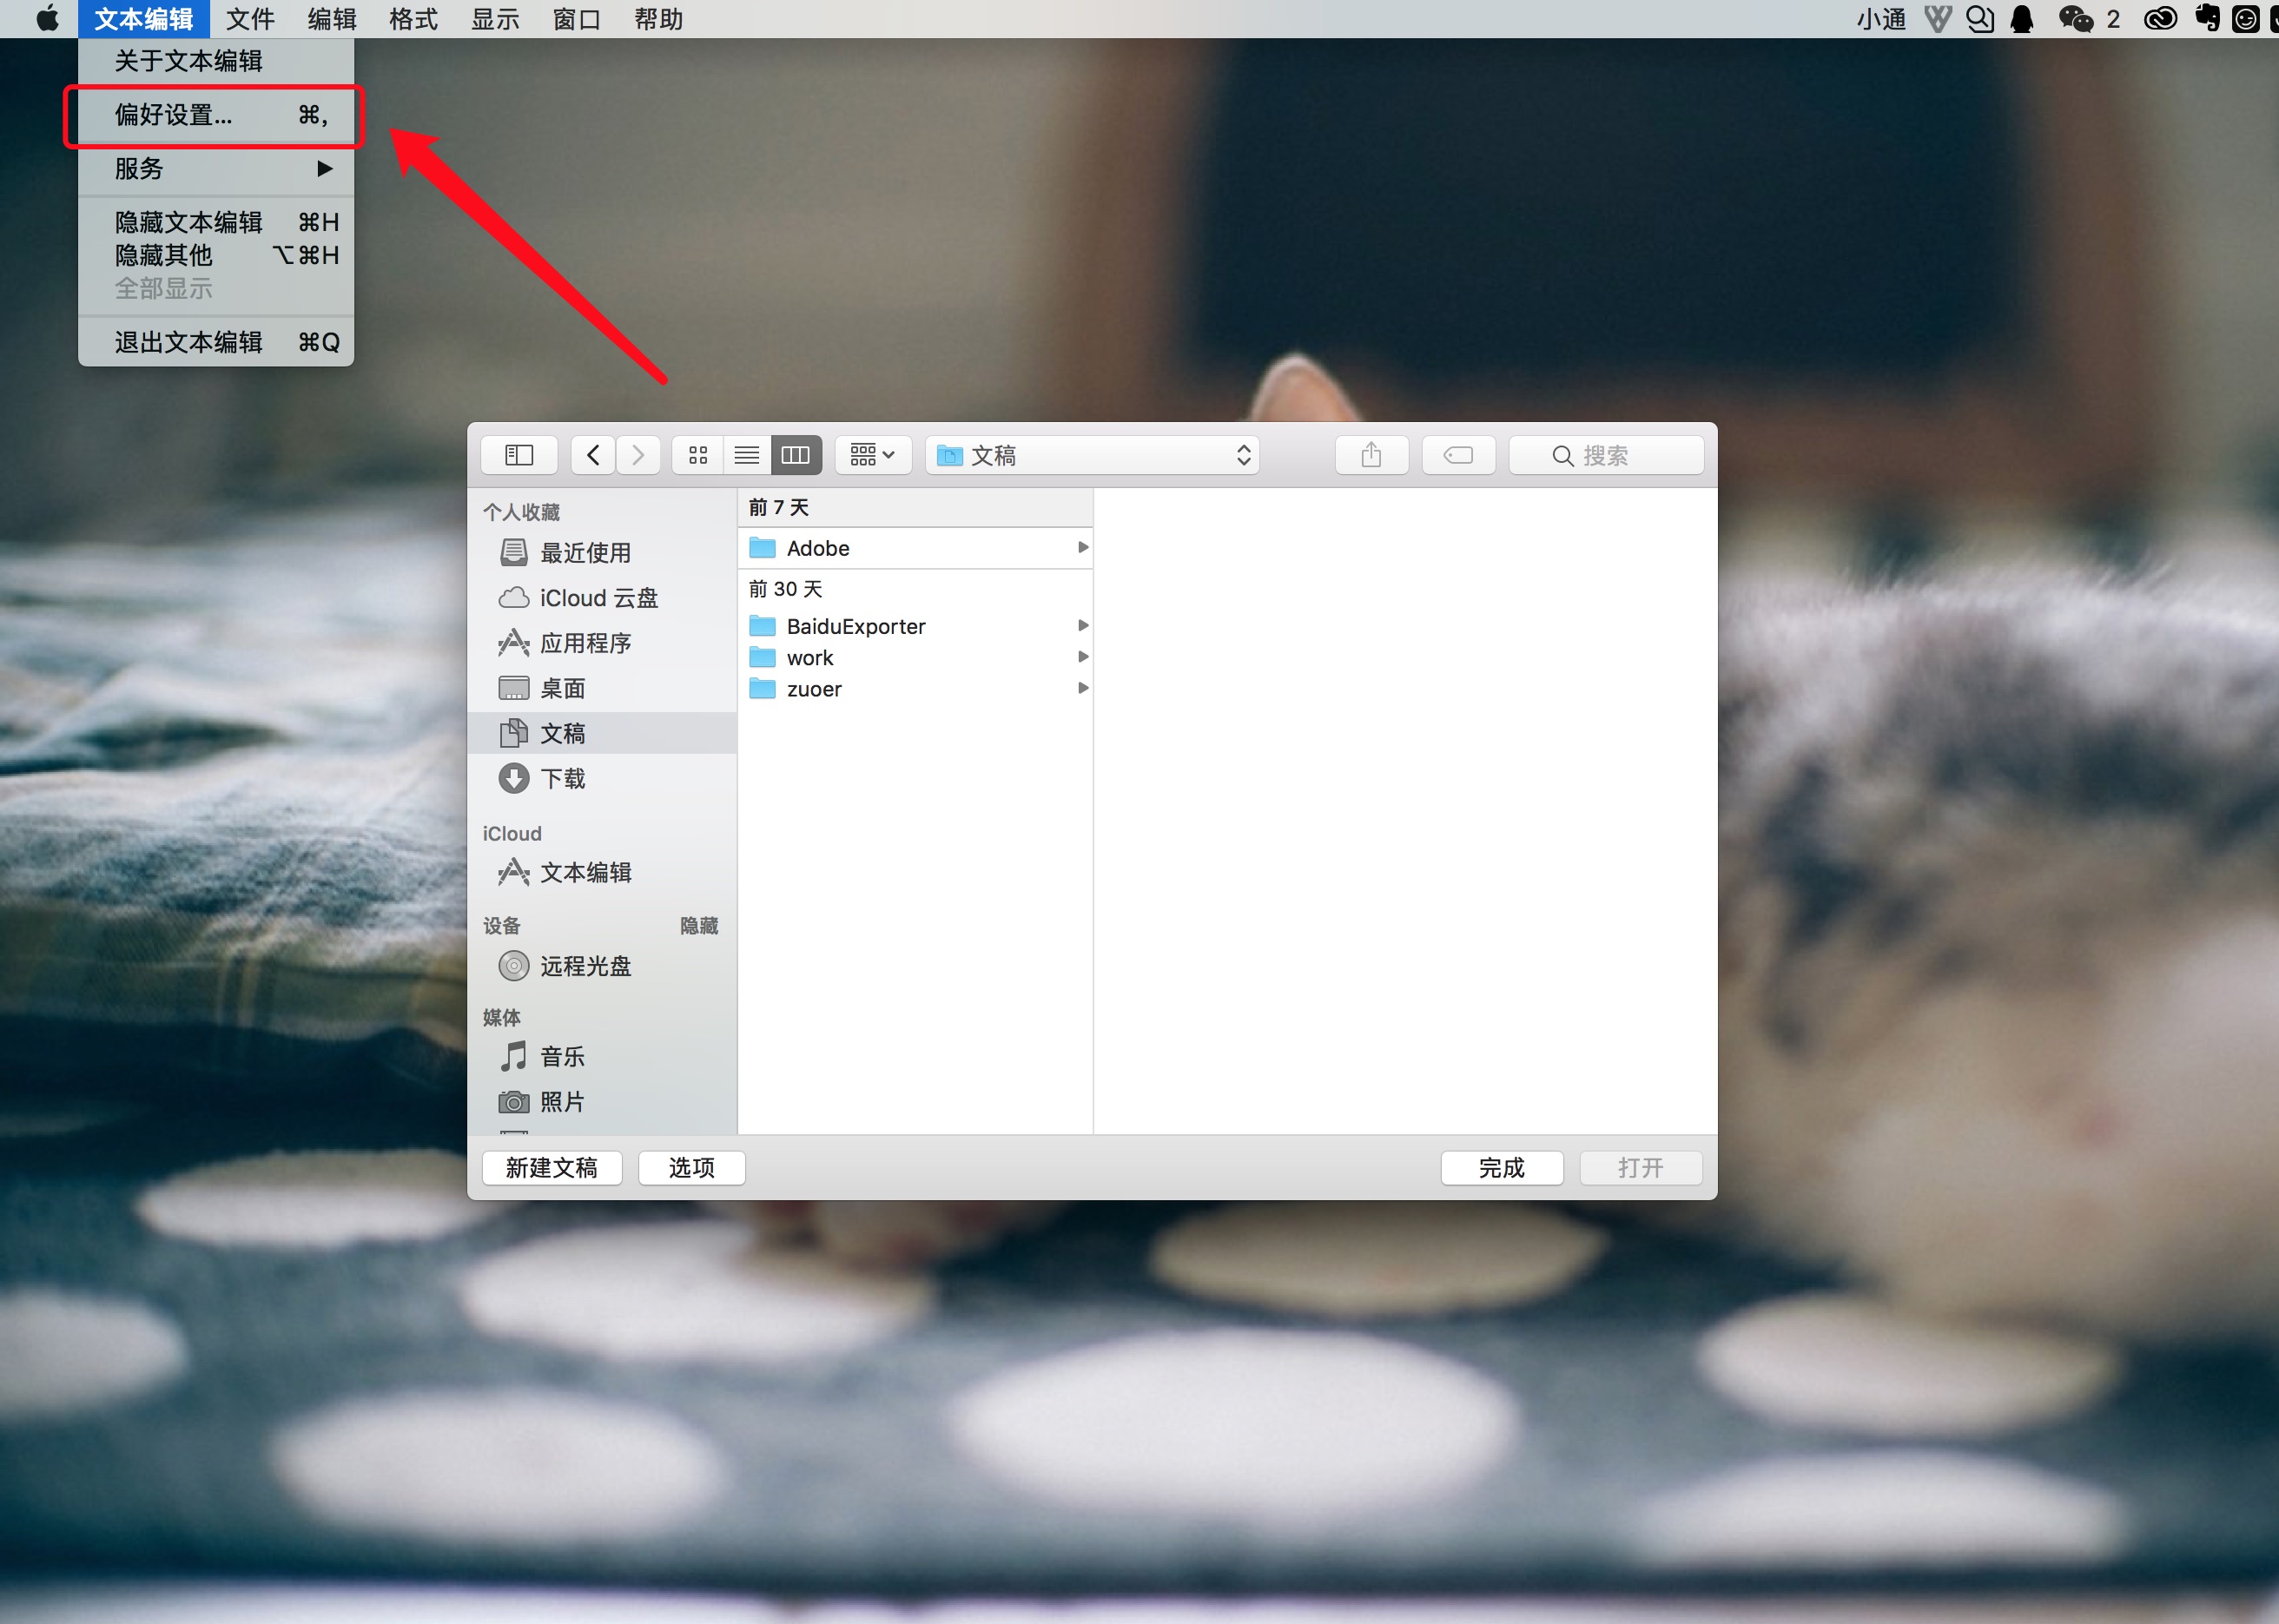Viewport: 2279px width, 1624px height.
Task: Switch to column view
Action: (796, 455)
